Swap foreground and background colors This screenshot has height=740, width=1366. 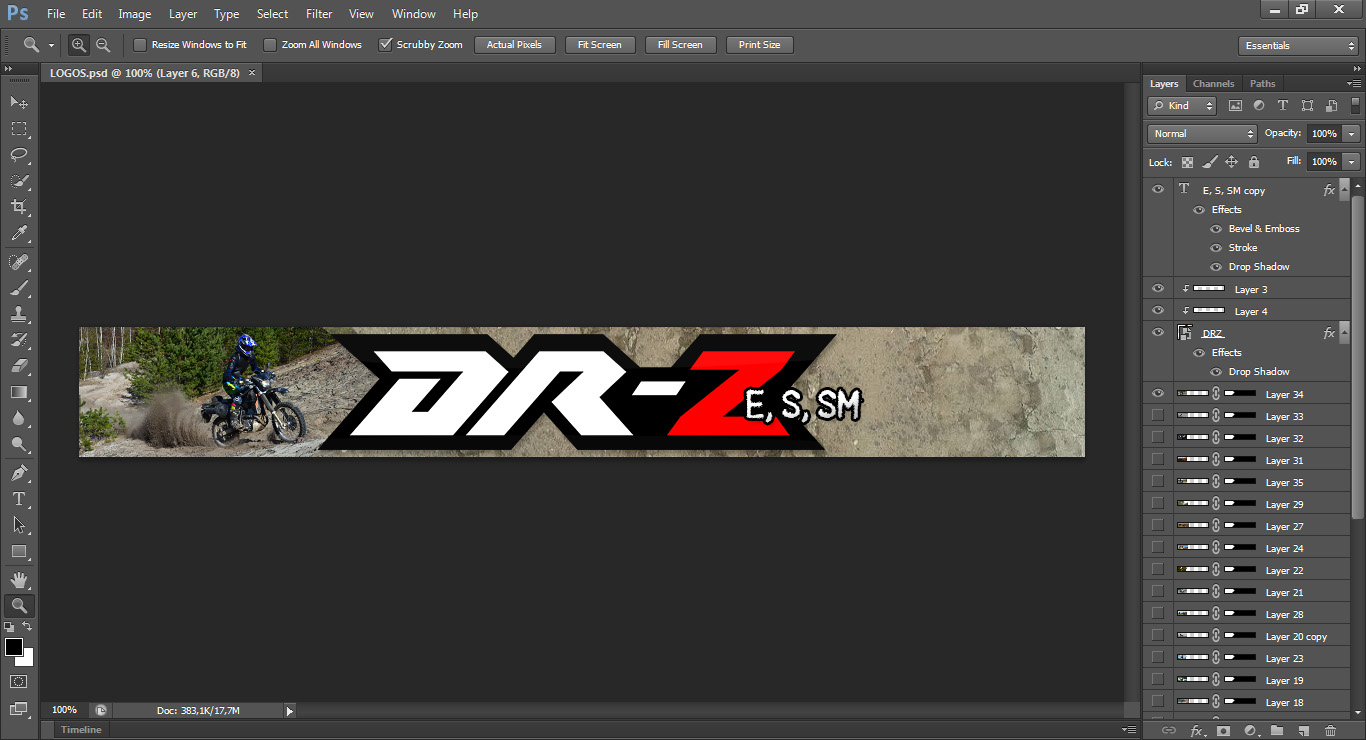28,626
